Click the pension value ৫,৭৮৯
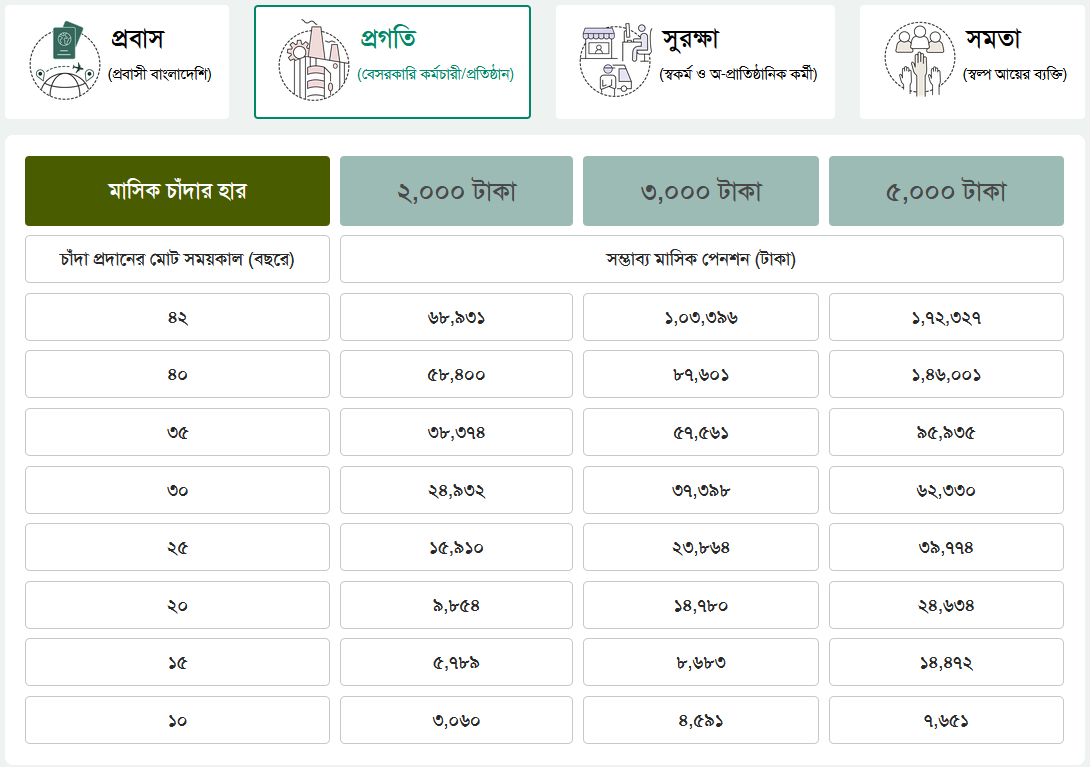This screenshot has height=767, width=1090. coord(456,662)
